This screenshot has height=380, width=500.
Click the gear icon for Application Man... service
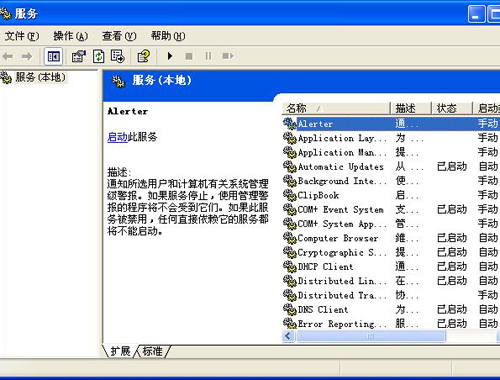coord(290,152)
